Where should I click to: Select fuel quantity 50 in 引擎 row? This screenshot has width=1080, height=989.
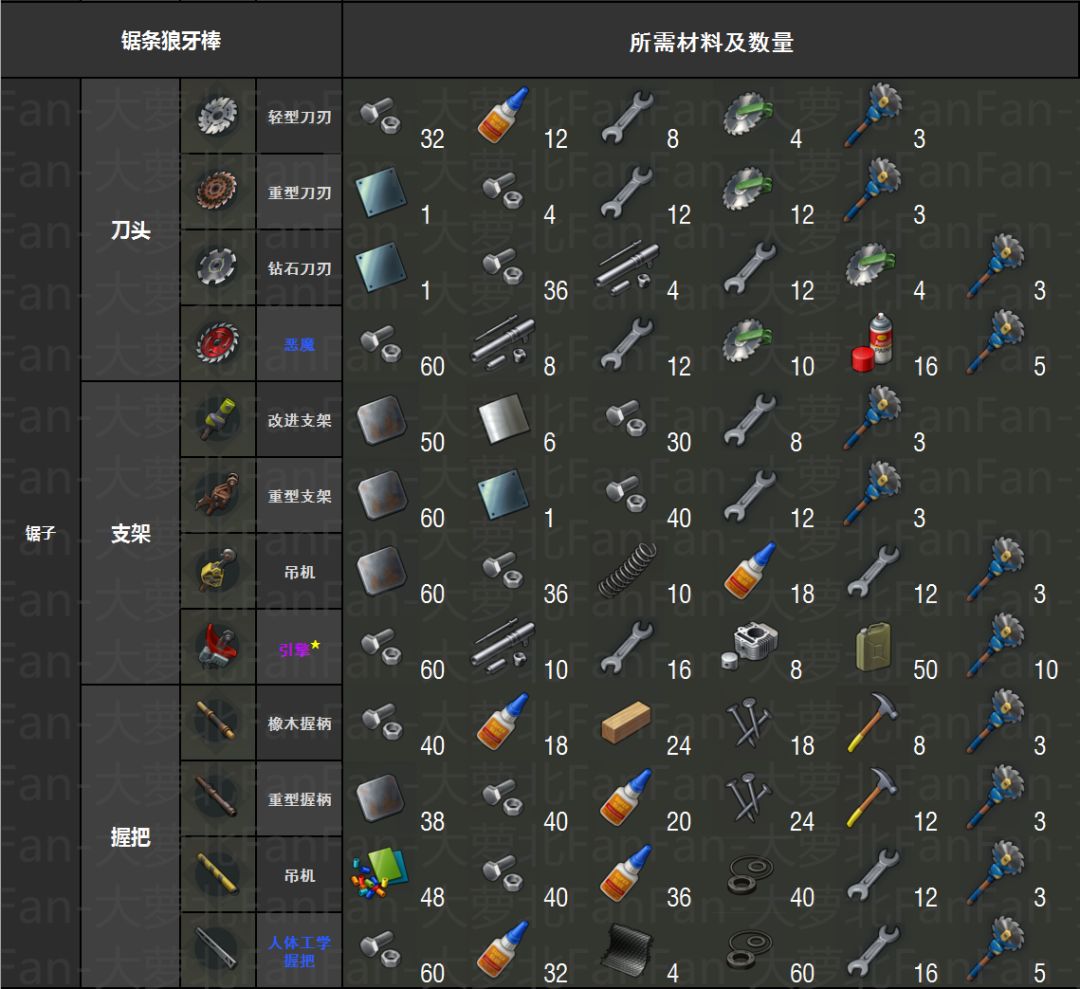click(925, 669)
